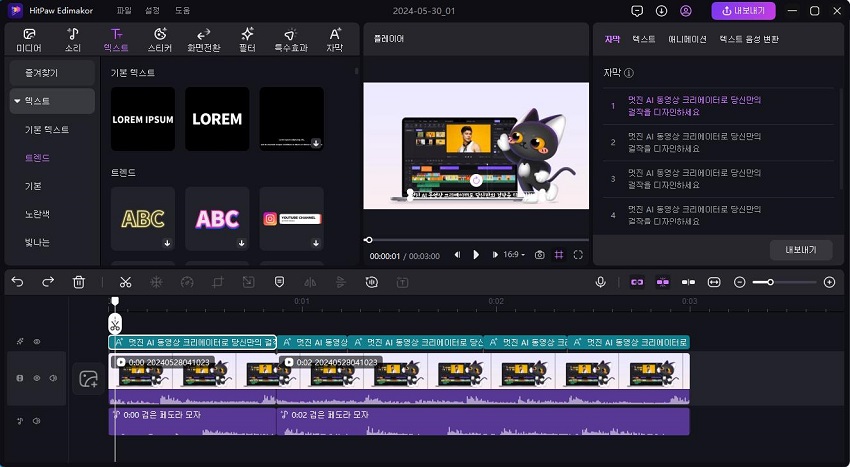This screenshot has height=467, width=850.
Task: Open the speech-to-text waveform tool
Action: (371, 282)
